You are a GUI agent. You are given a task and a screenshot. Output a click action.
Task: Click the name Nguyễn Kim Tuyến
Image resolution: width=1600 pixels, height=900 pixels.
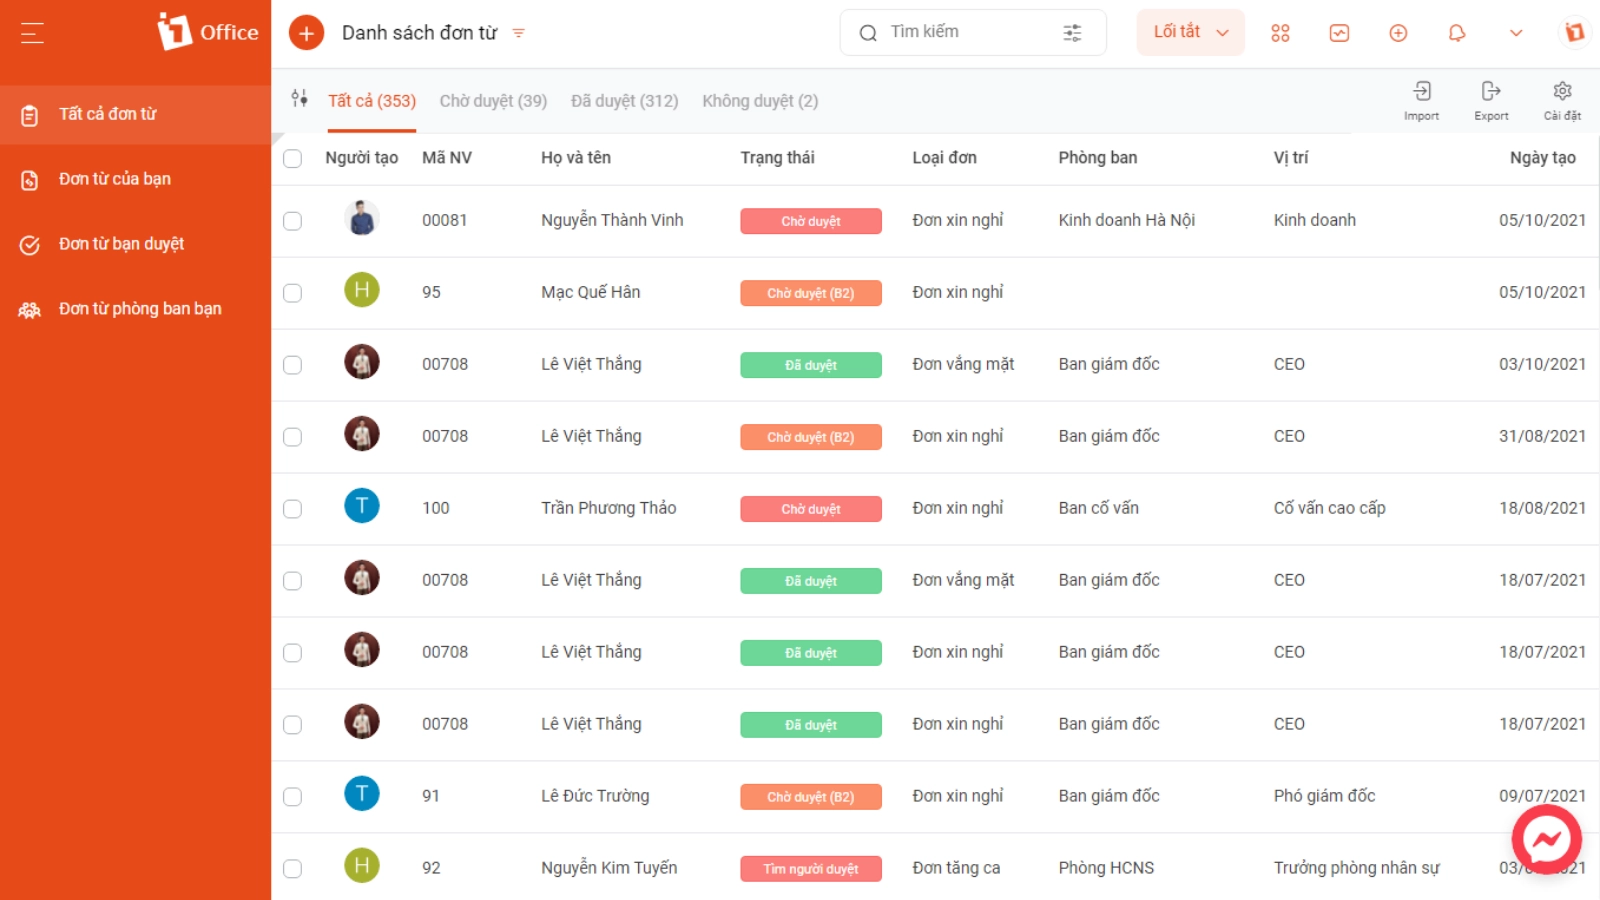[x=609, y=868]
